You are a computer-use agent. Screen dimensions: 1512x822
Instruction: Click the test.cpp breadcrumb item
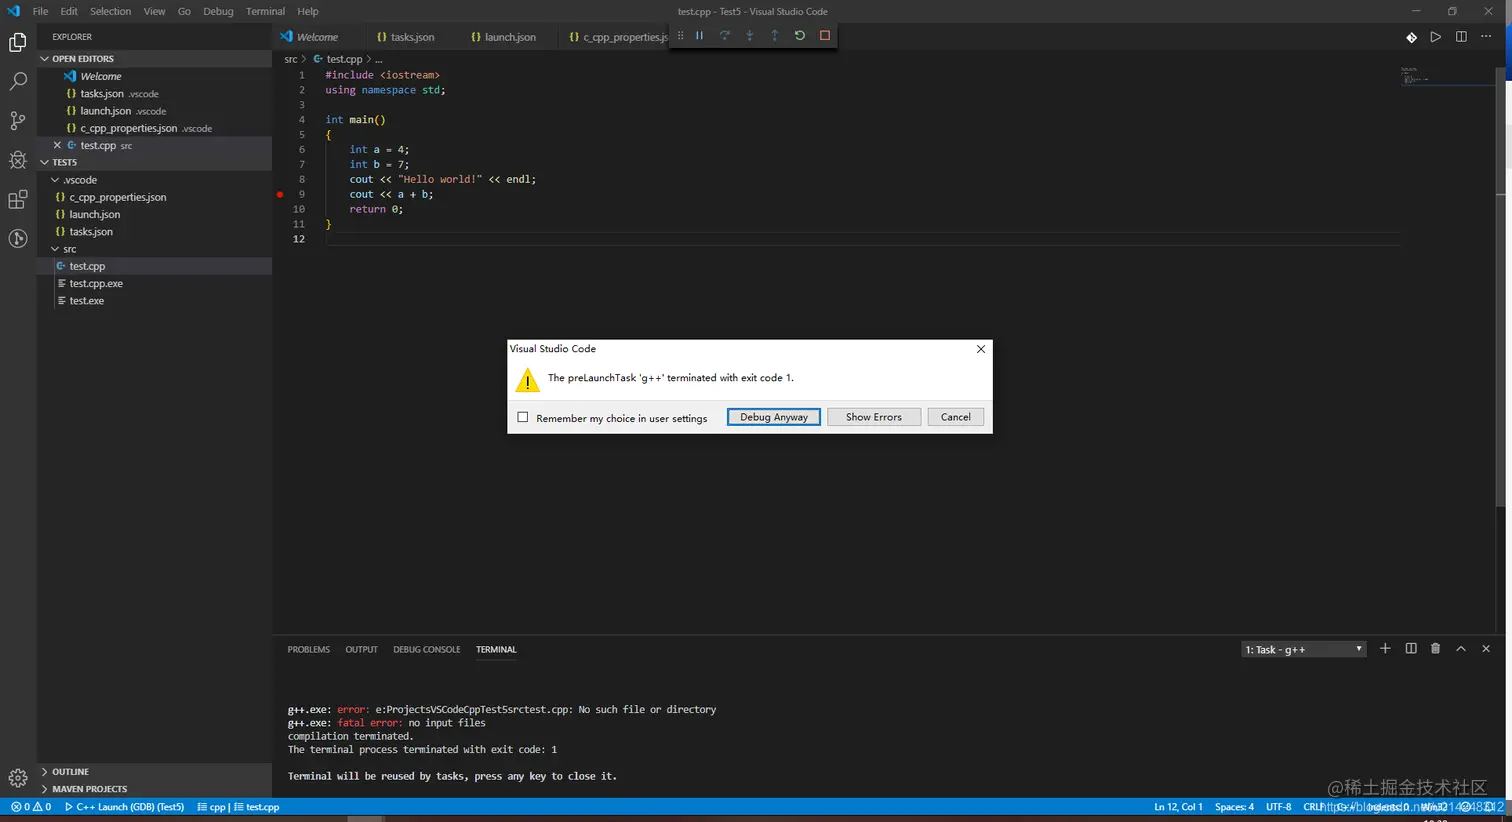pos(338,59)
